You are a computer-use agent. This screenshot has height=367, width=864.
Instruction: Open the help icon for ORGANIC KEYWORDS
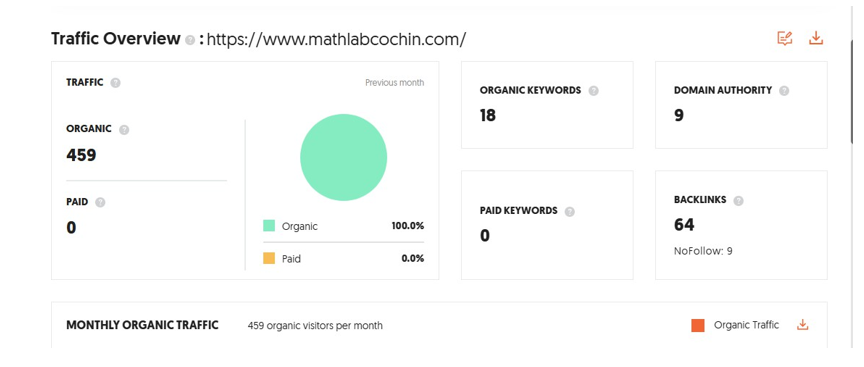click(x=593, y=91)
